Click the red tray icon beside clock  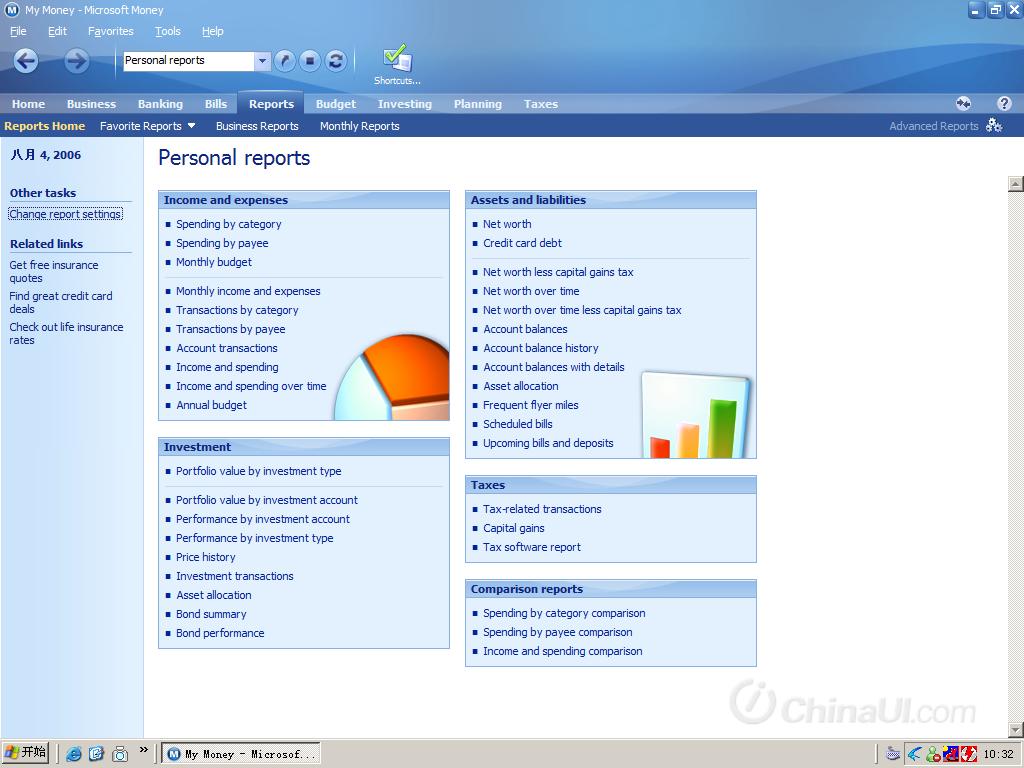click(x=968, y=754)
